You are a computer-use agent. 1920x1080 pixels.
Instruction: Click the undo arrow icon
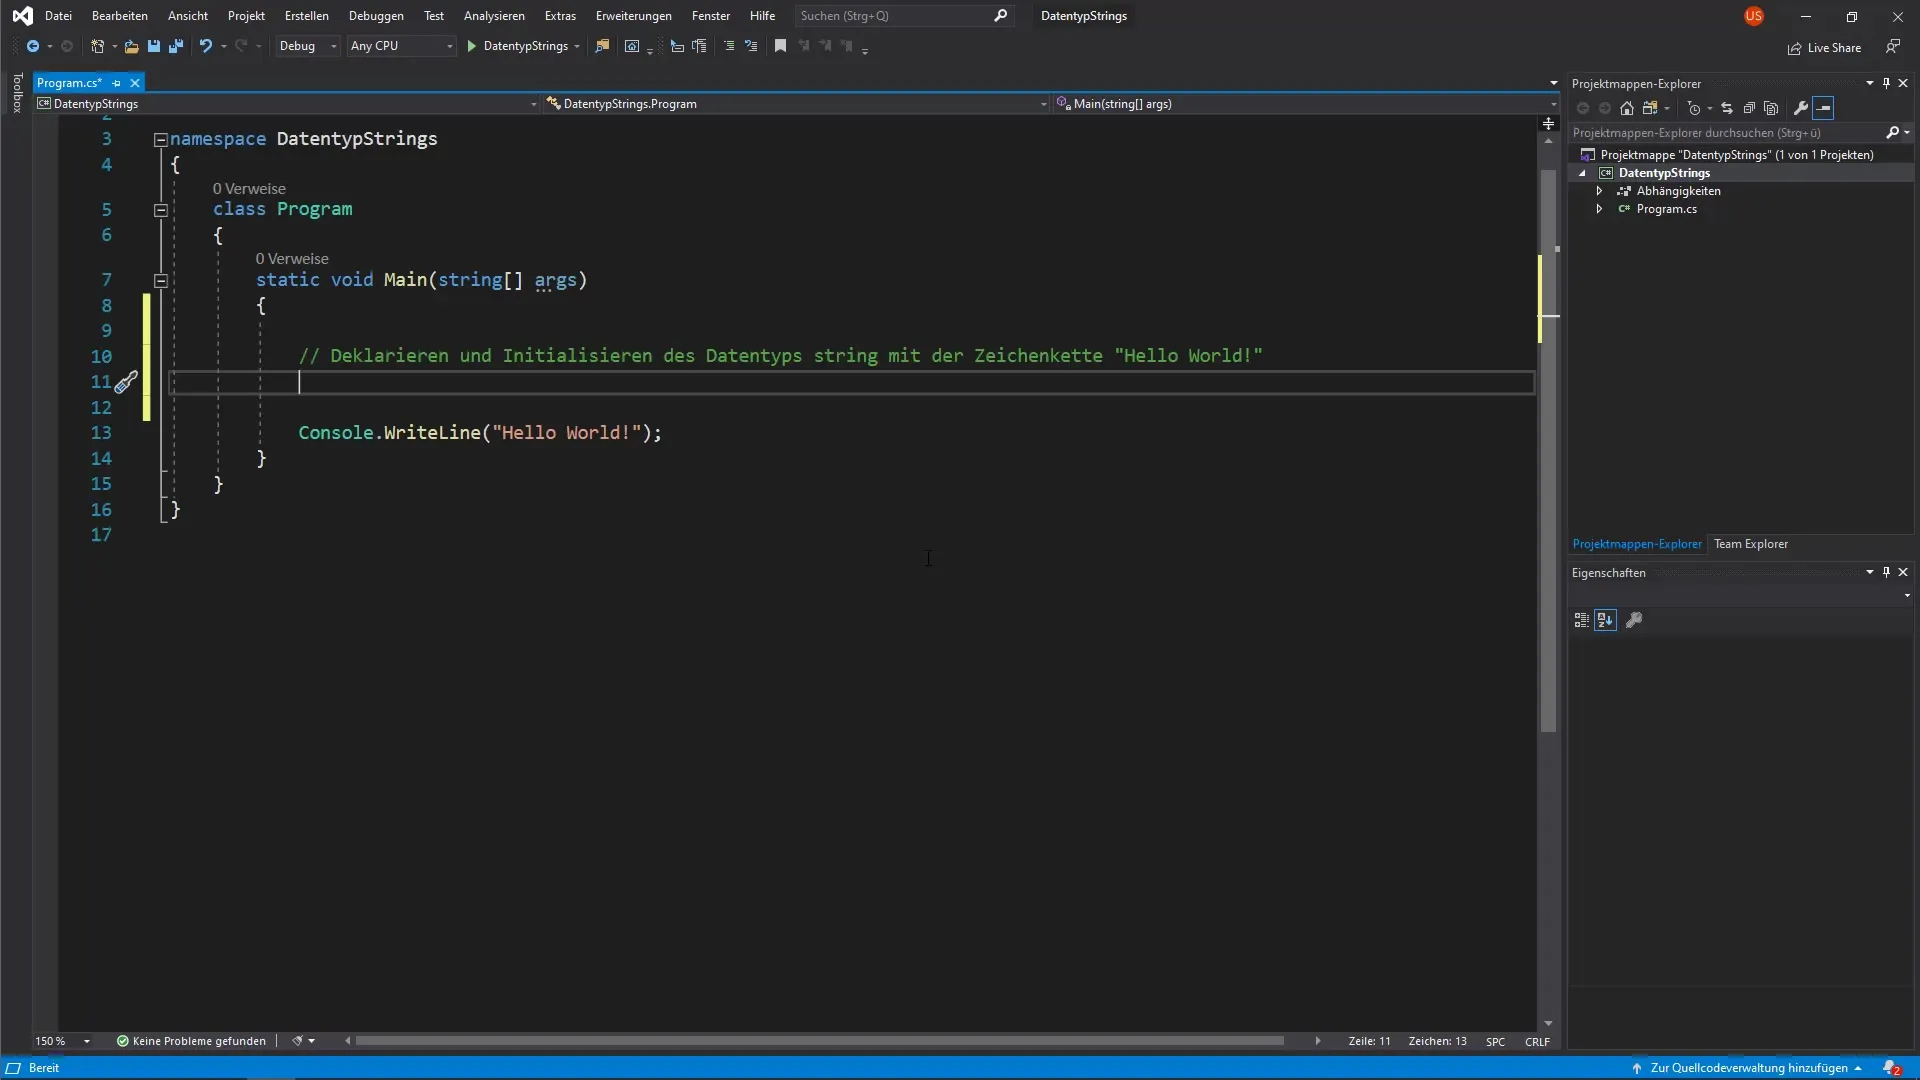205,46
